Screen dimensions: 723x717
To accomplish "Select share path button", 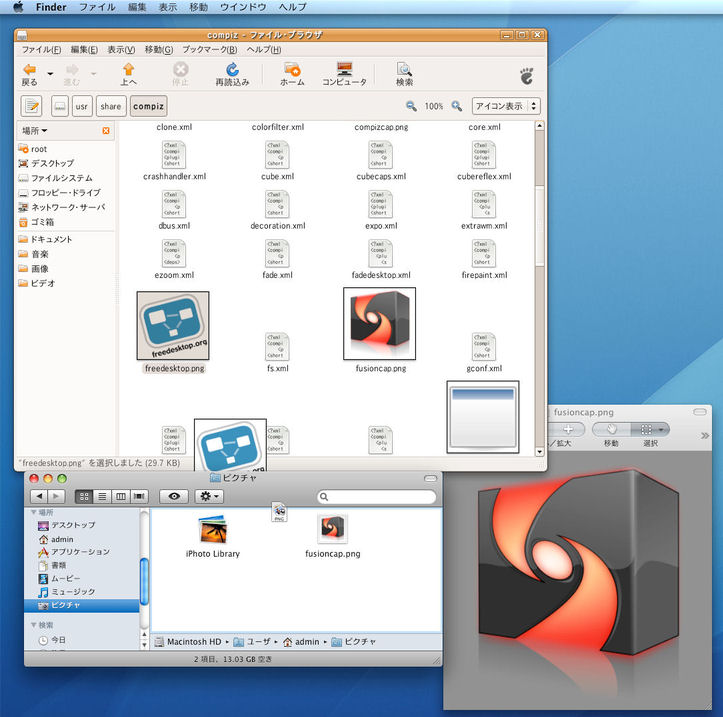I will click(111, 106).
